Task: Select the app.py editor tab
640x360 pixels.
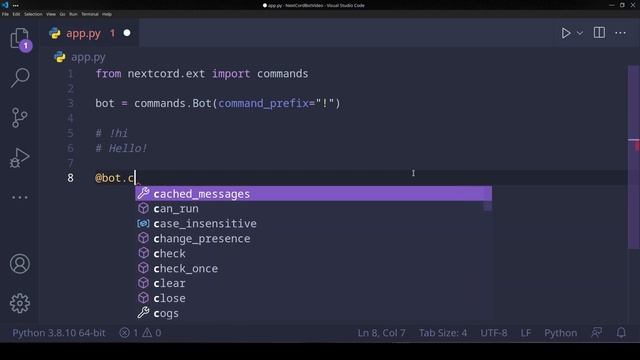Action: (89, 33)
